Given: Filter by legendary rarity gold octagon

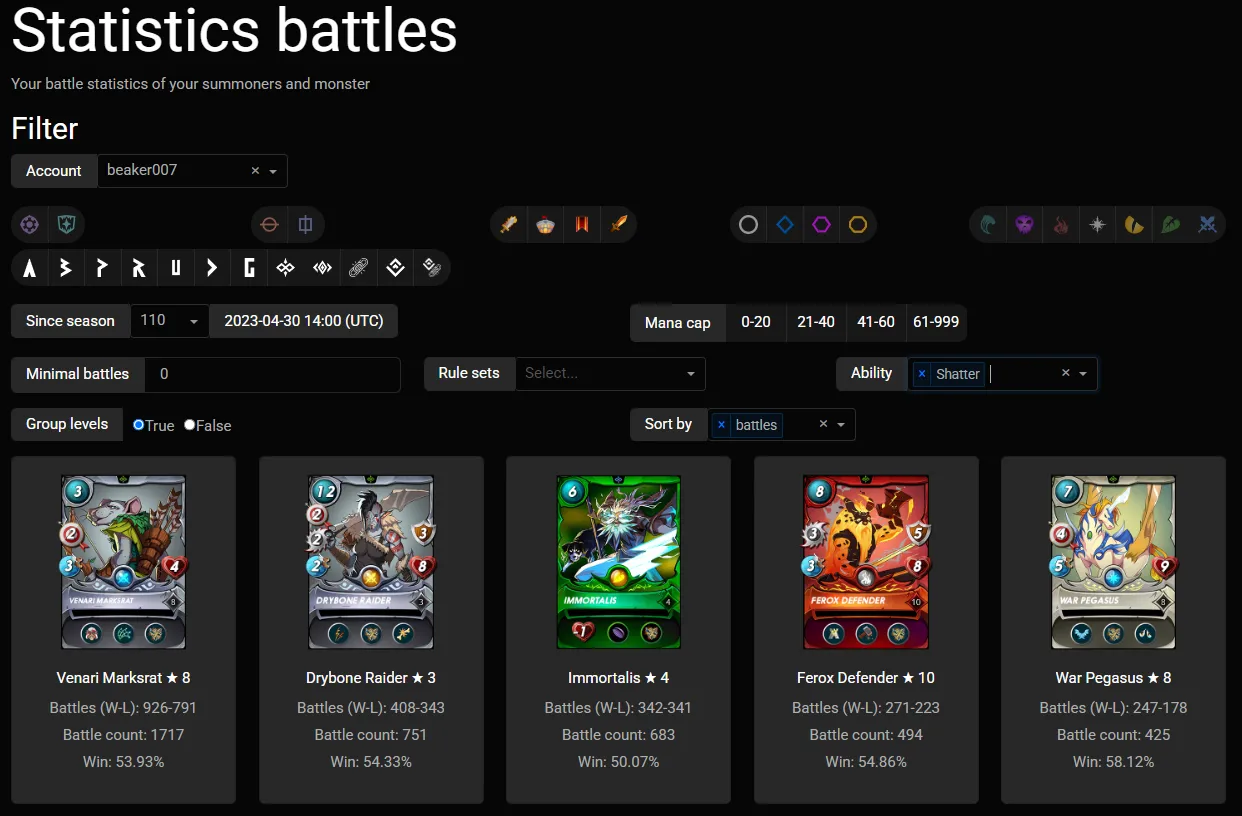Looking at the screenshot, I should [858, 225].
